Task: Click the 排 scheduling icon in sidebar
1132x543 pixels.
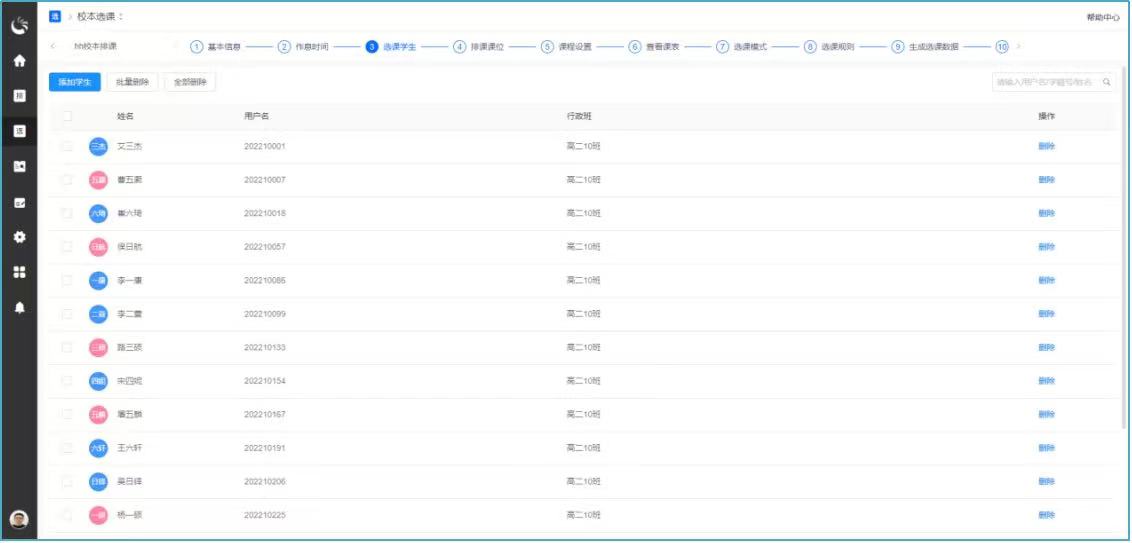Action: 19,96
